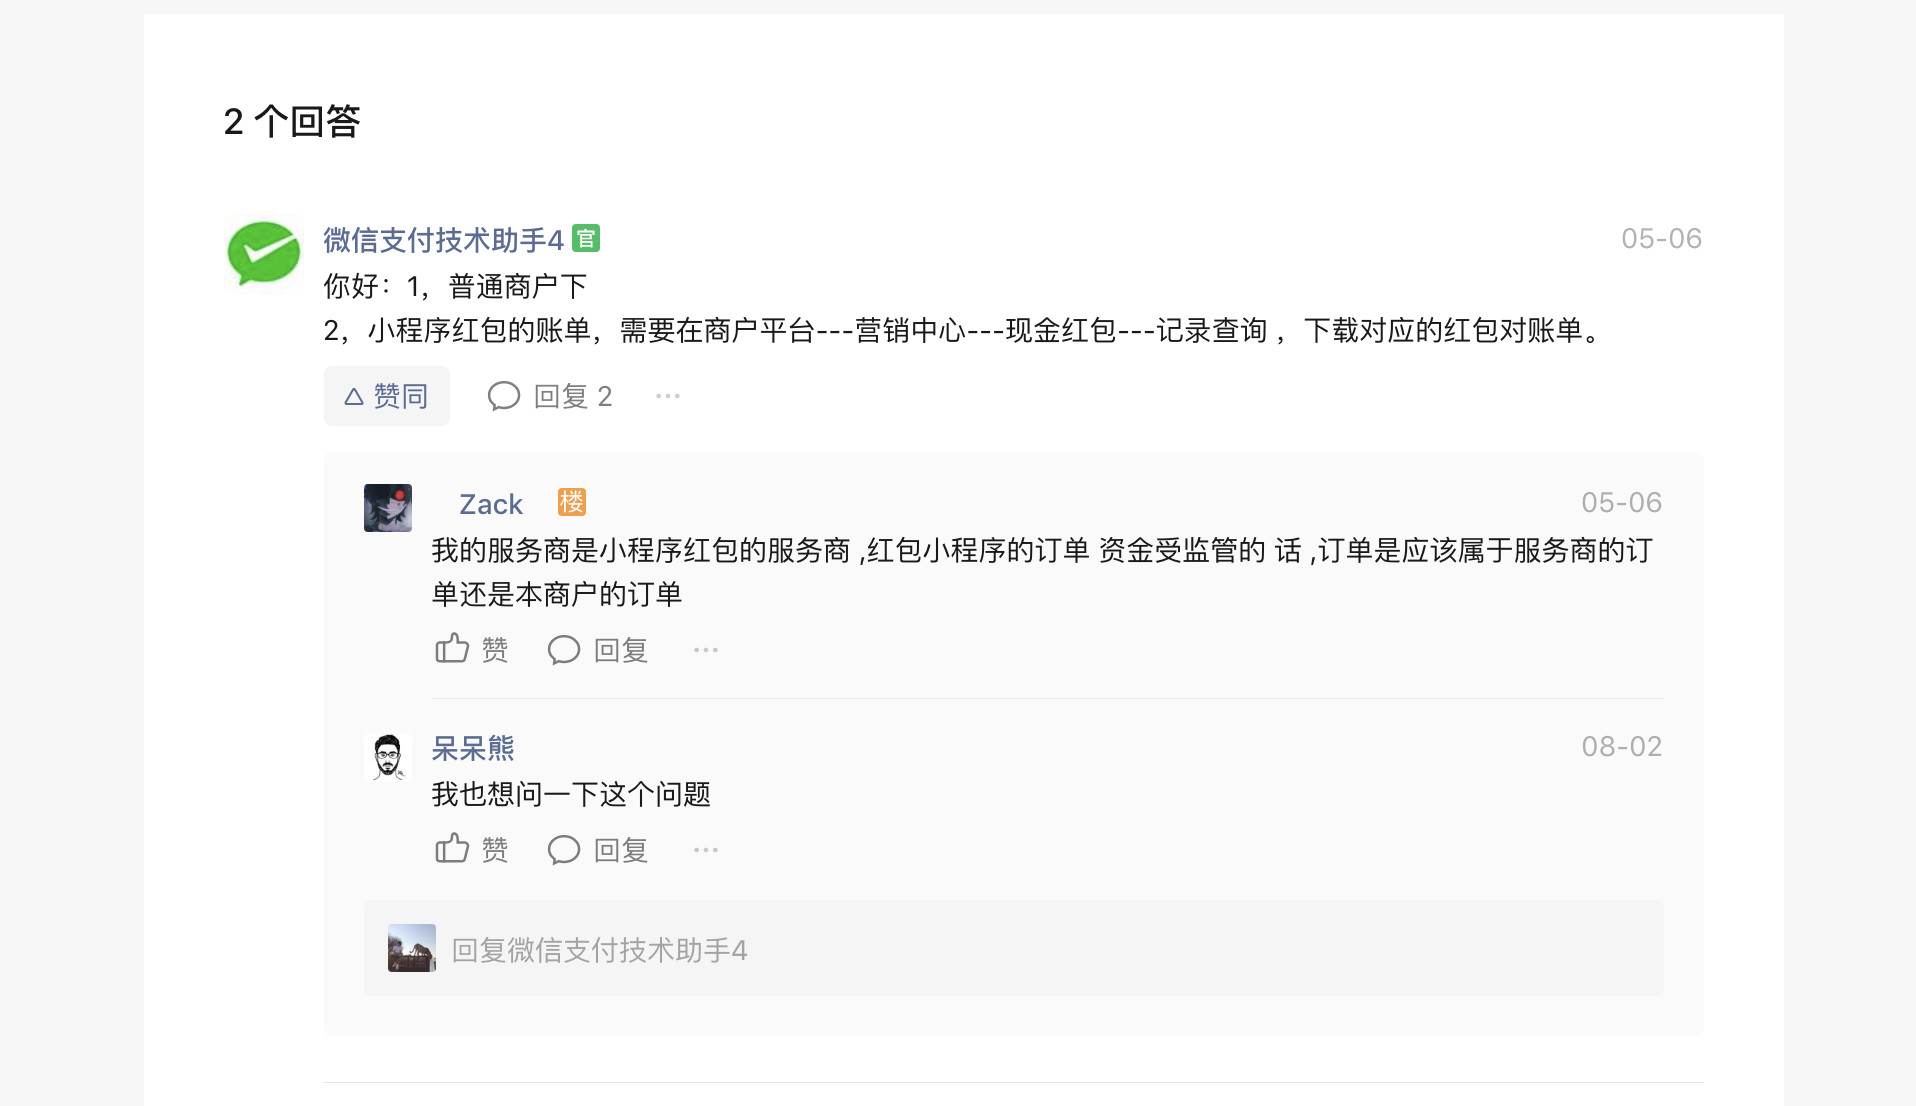The height and width of the screenshot is (1106, 1916).
Task: Click reply bubble icon under 呆呆熊's comment
Action: pos(564,850)
